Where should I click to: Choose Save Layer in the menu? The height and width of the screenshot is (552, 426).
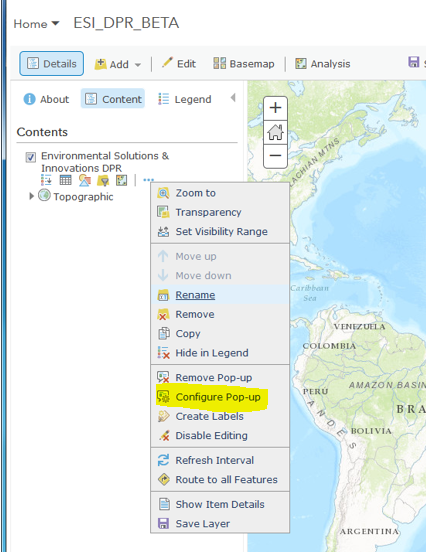(220, 524)
